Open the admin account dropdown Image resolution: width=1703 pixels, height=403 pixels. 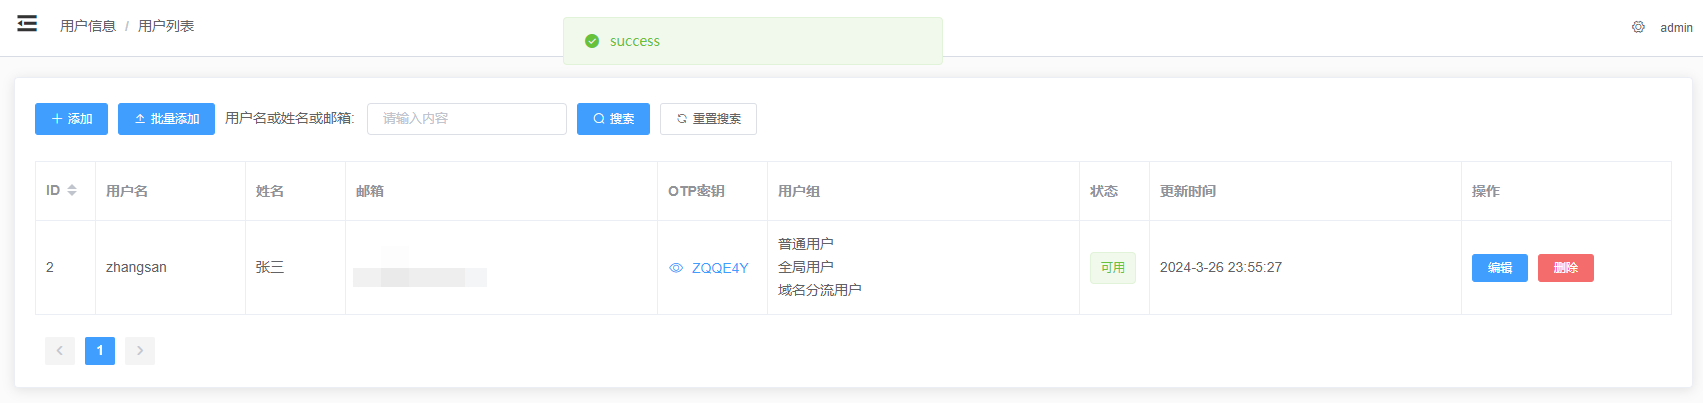1676,28
